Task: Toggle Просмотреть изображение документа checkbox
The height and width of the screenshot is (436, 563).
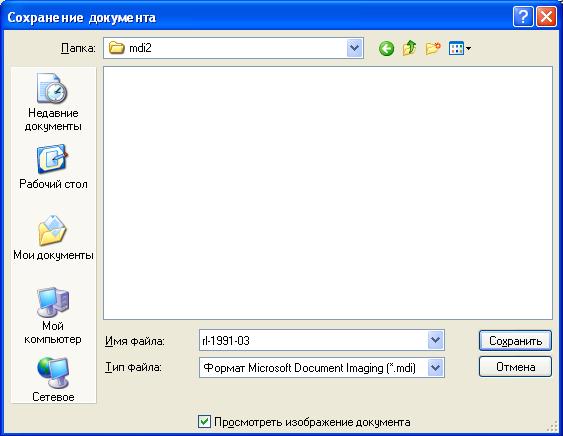Action: (x=204, y=421)
